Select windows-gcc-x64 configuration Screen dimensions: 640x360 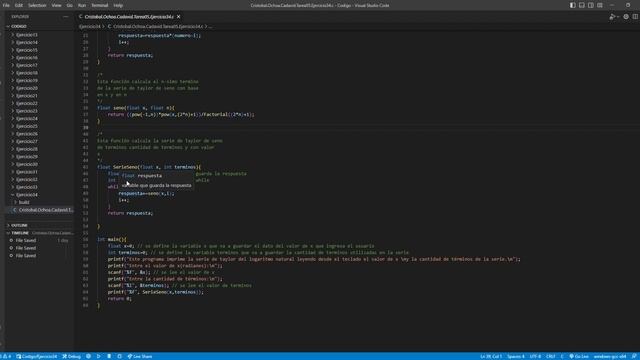coord(610,356)
